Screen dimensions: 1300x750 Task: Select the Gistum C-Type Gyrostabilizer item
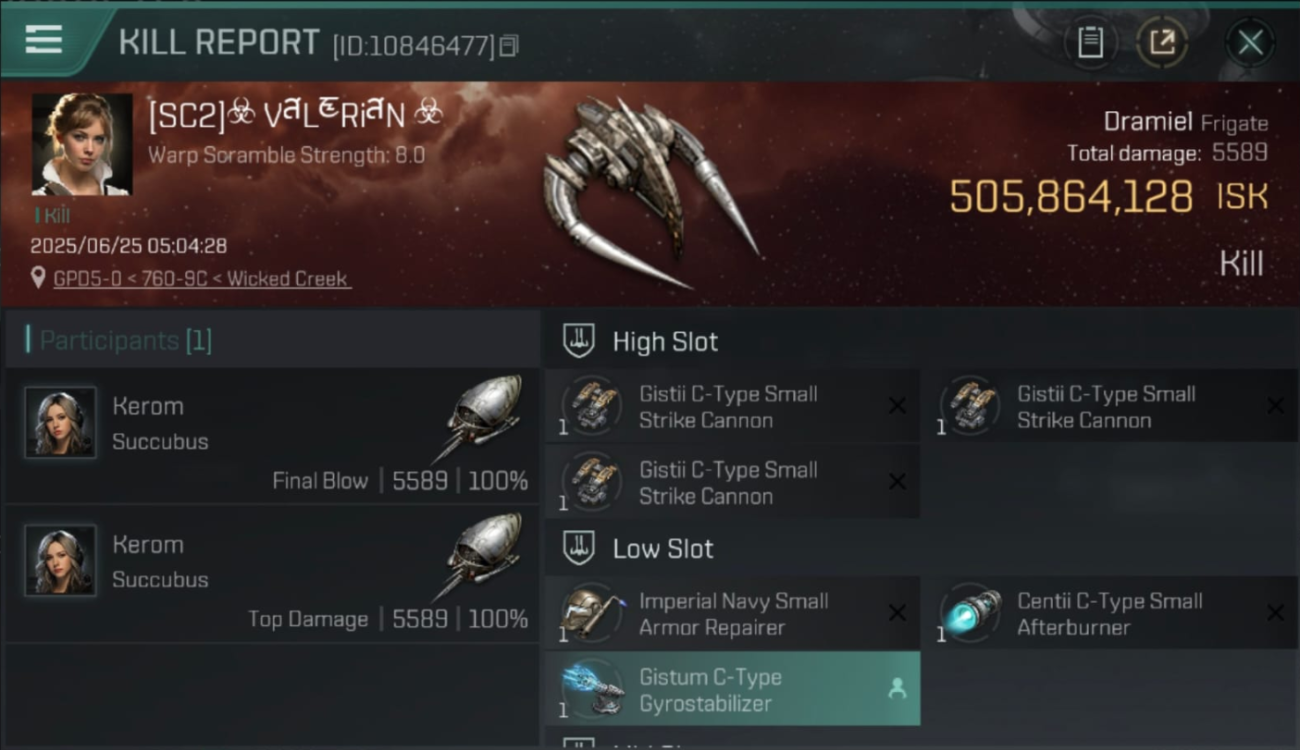click(x=732, y=689)
